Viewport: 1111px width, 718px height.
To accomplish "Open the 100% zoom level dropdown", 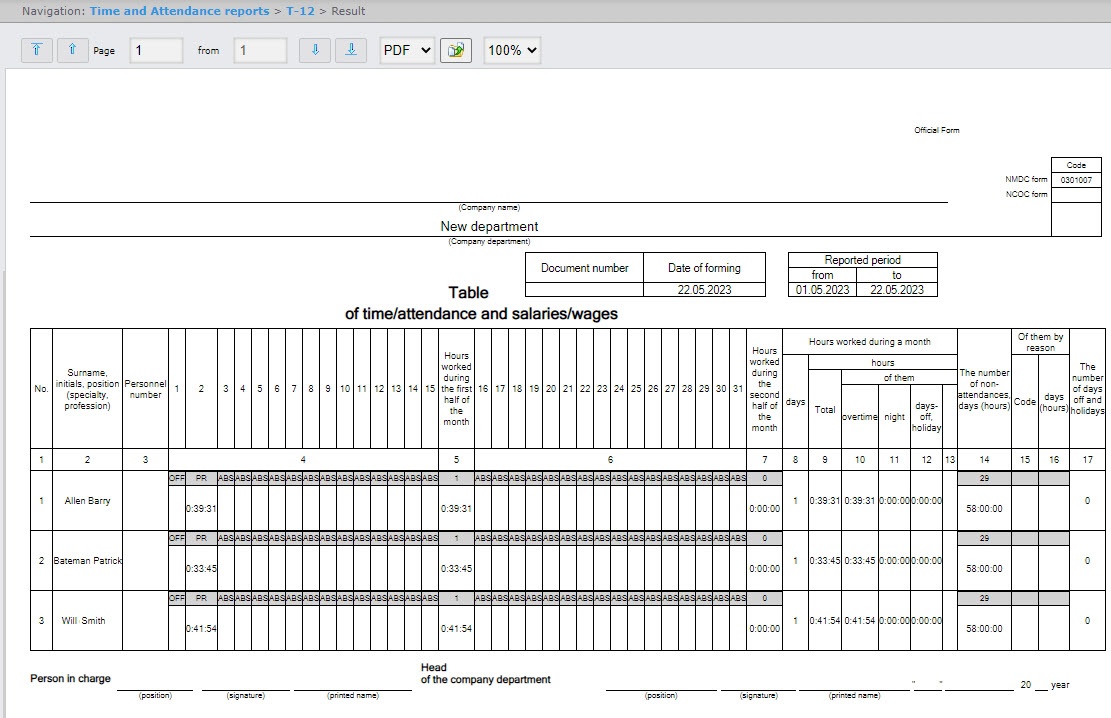I will pyautogui.click(x=511, y=50).
